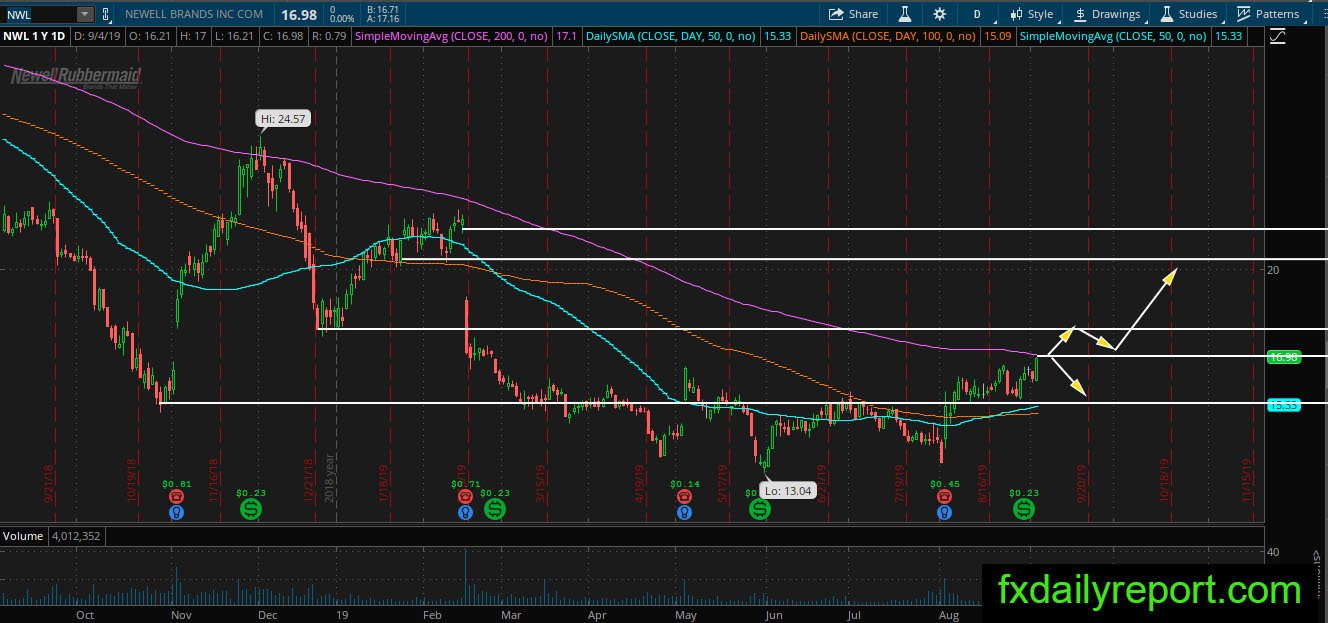Click the red phone icon under $0.14

[683, 496]
